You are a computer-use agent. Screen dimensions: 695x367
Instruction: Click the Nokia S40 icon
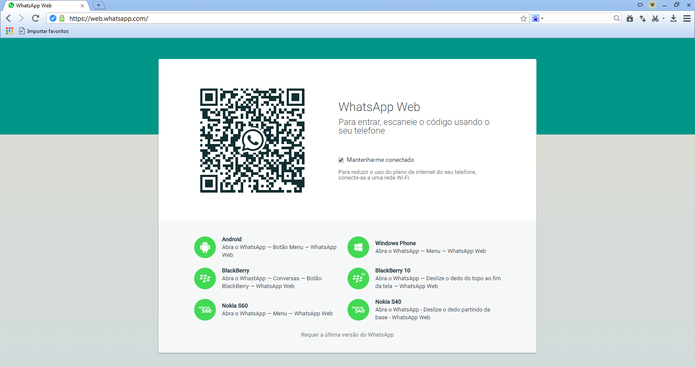pyautogui.click(x=358, y=309)
